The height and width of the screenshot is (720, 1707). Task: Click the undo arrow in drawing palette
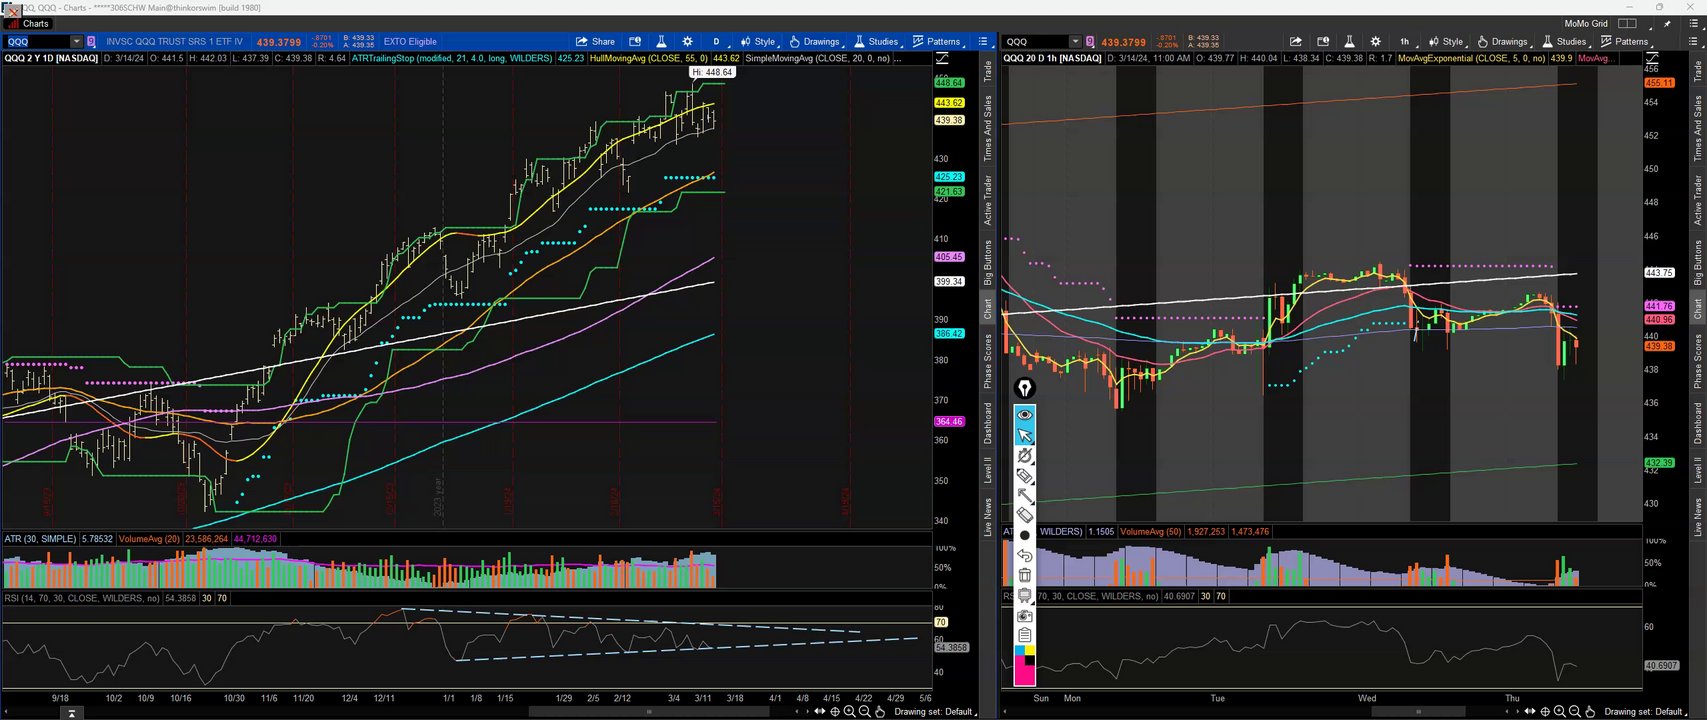tap(1024, 555)
